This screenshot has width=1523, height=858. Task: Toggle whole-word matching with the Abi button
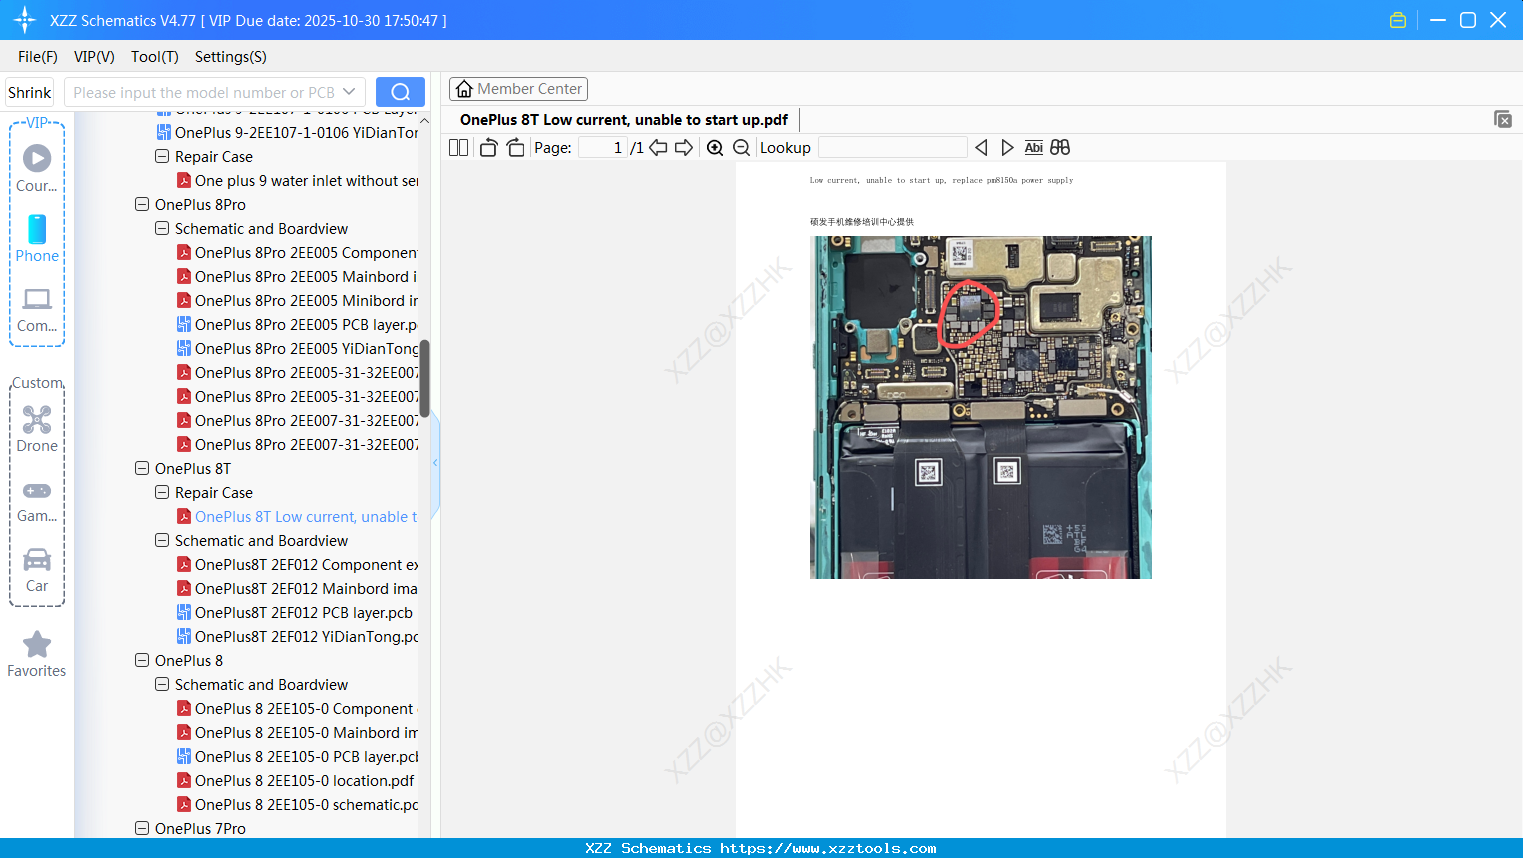pyautogui.click(x=1033, y=147)
